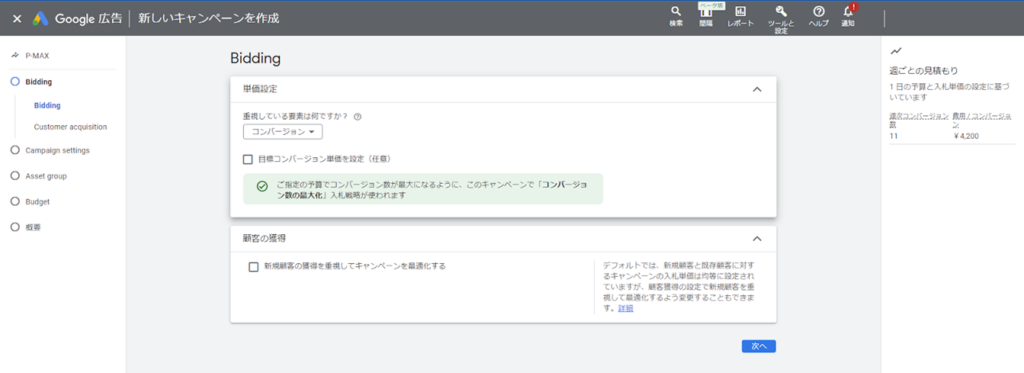This screenshot has height=373, width=1024.
Task: Select the Budget step circle
Action: pos(16,202)
